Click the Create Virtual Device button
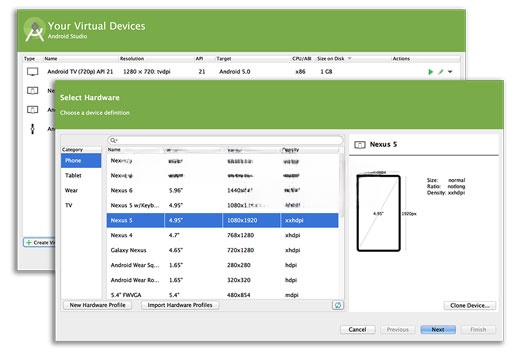Screen dimensions: 520x360 coord(40,242)
